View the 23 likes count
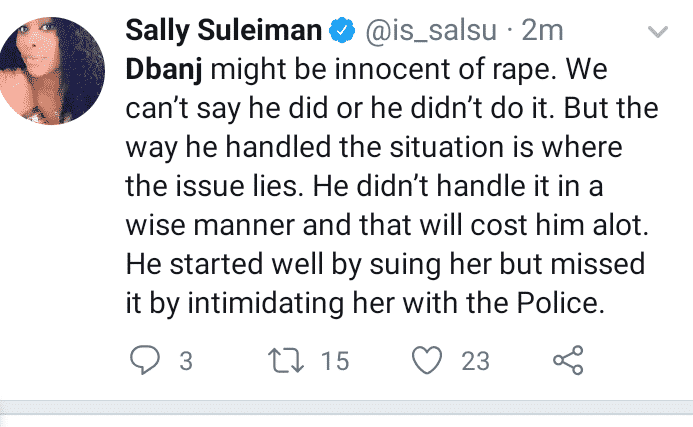 476,361
